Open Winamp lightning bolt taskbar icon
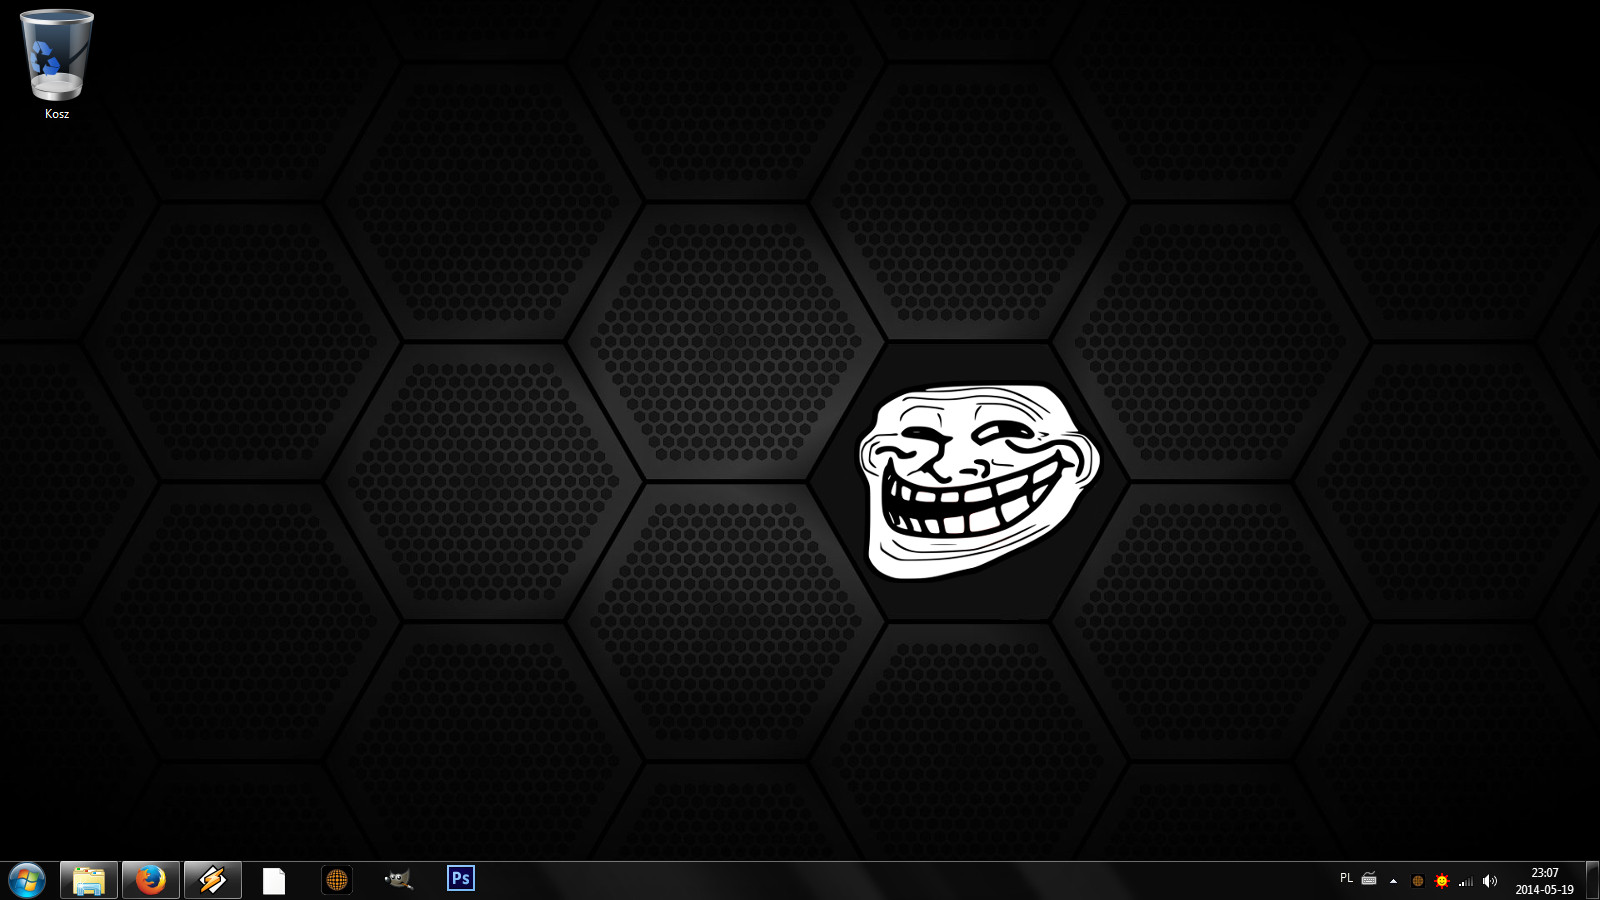1600x900 pixels. pyautogui.click(x=213, y=880)
